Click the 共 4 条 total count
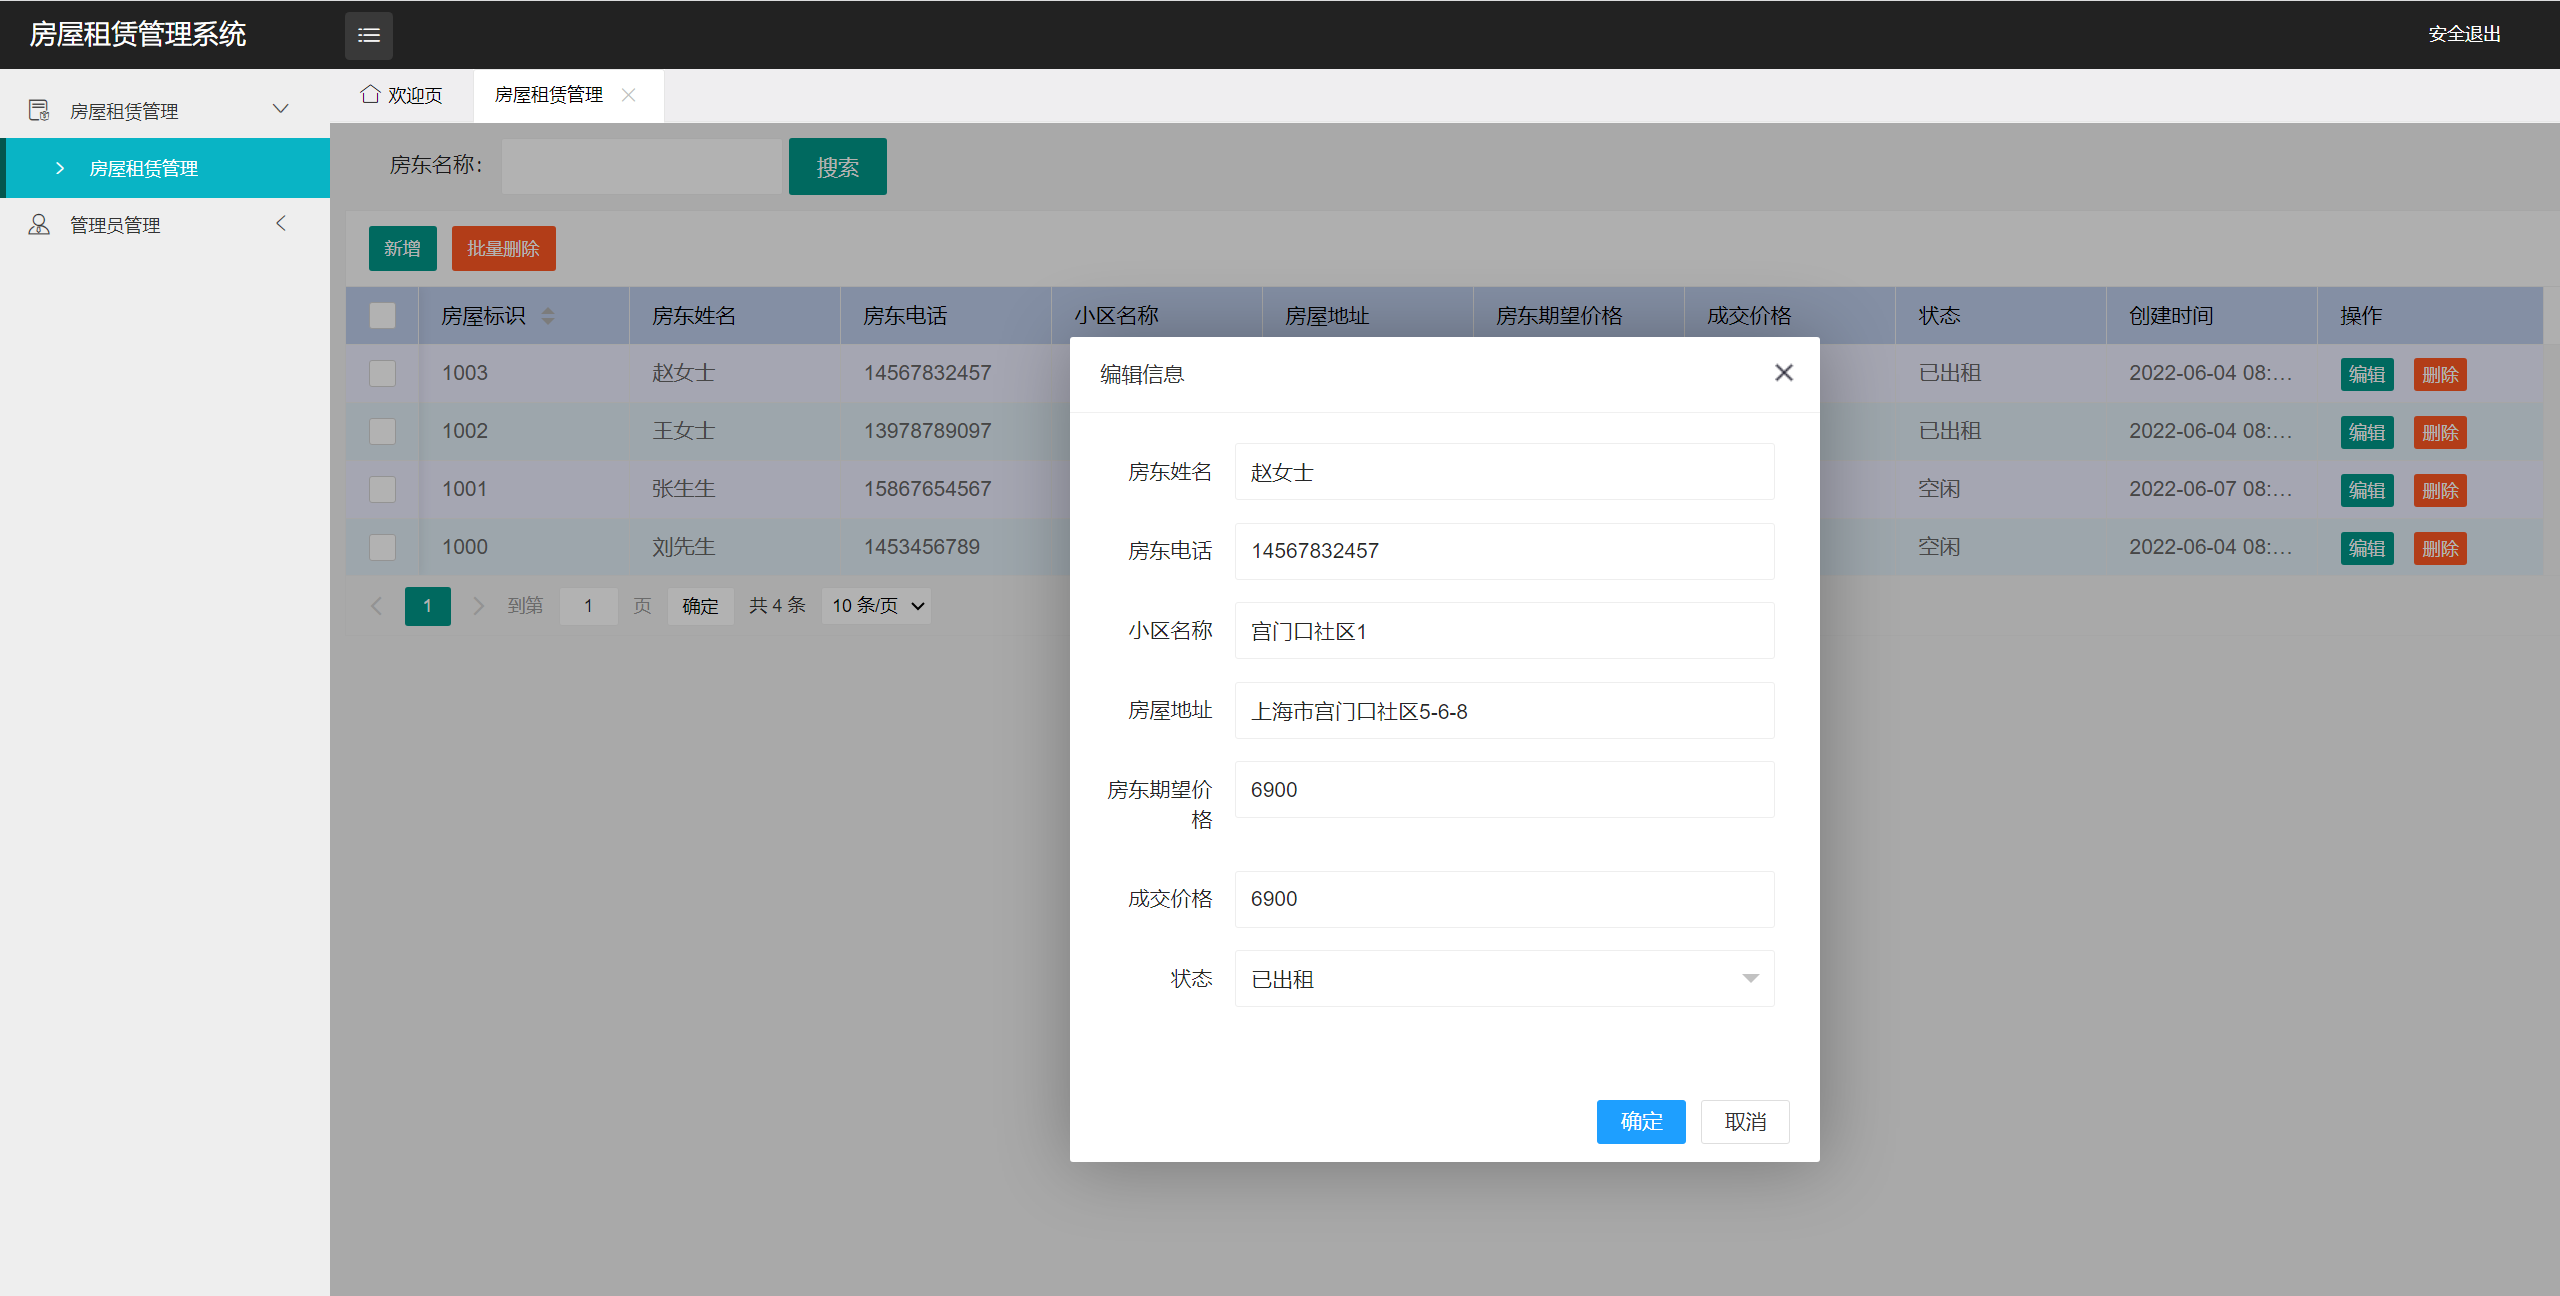 (777, 606)
